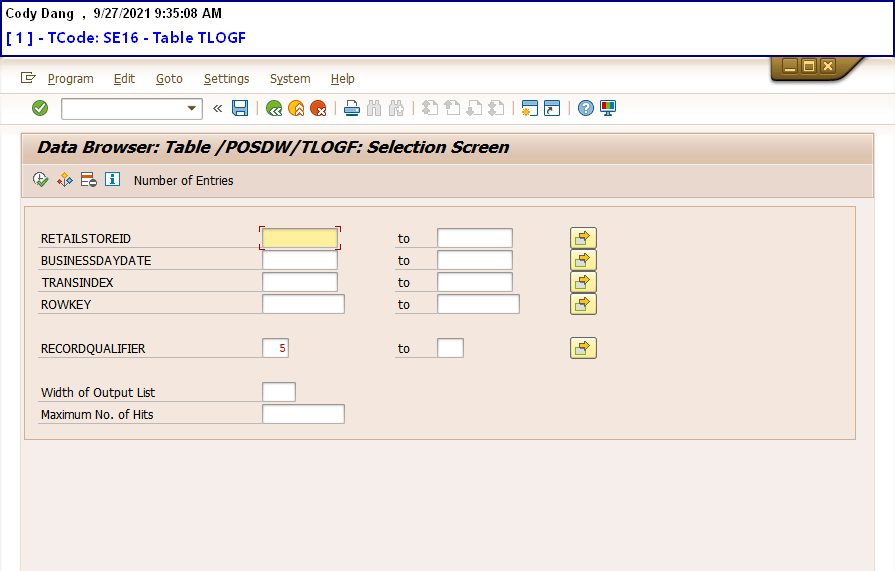Click the Create New Session icon
This screenshot has width=895, height=571.
click(530, 108)
